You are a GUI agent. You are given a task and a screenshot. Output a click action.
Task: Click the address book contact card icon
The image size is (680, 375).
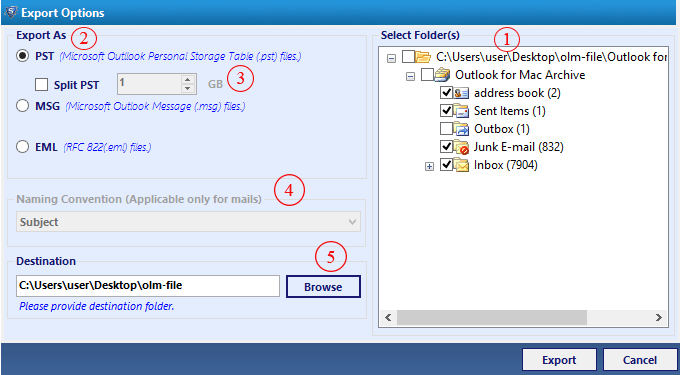coord(461,93)
